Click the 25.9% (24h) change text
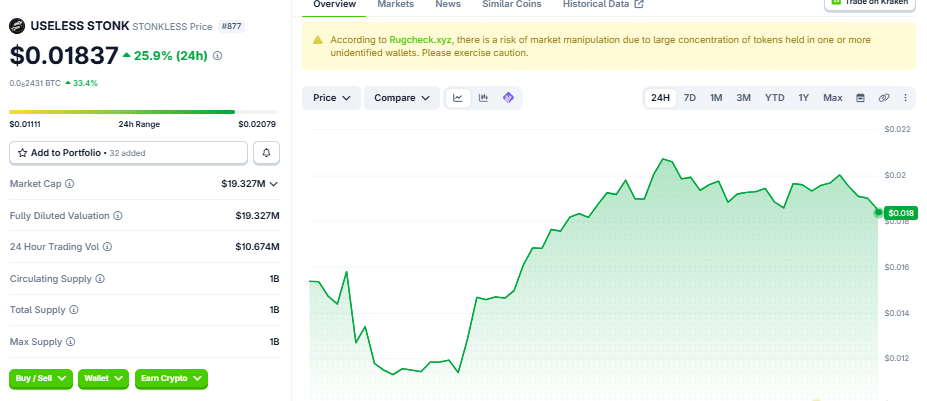 (x=171, y=56)
